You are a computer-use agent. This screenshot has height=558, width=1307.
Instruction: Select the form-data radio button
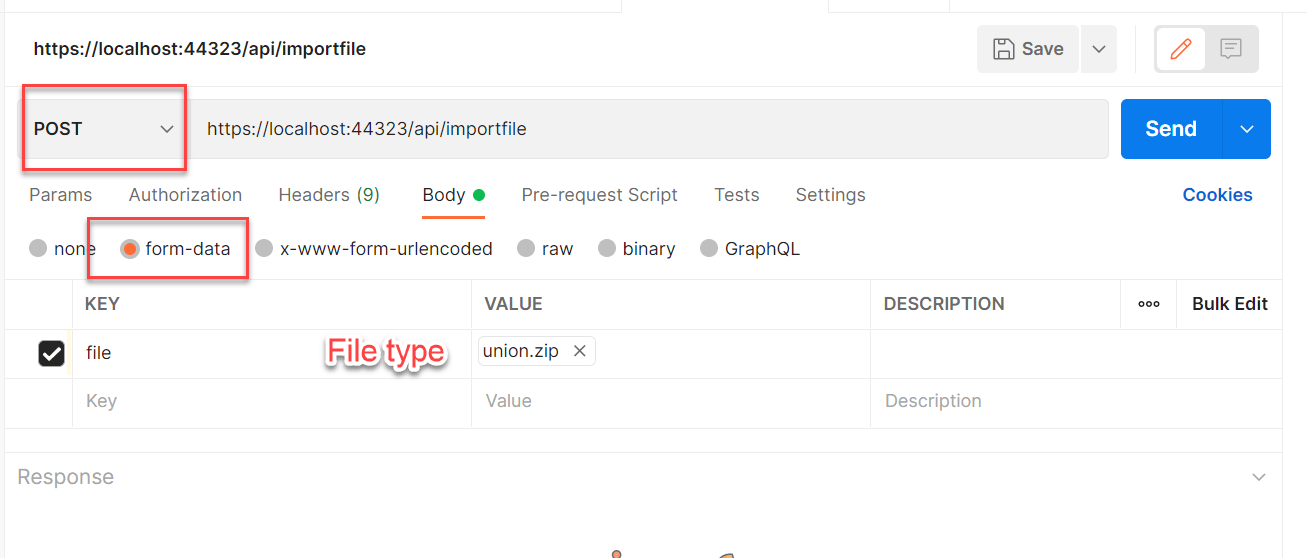(x=130, y=248)
